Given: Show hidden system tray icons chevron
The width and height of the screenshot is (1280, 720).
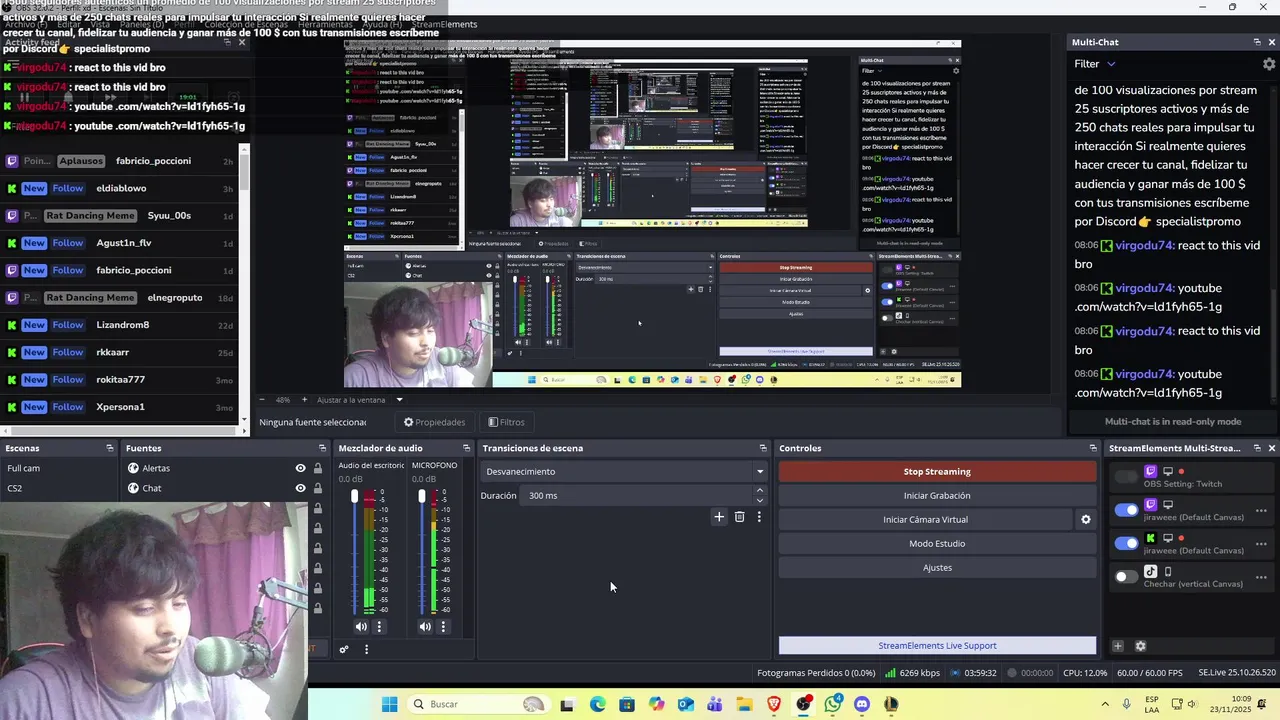Looking at the screenshot, I should coord(1105,704).
